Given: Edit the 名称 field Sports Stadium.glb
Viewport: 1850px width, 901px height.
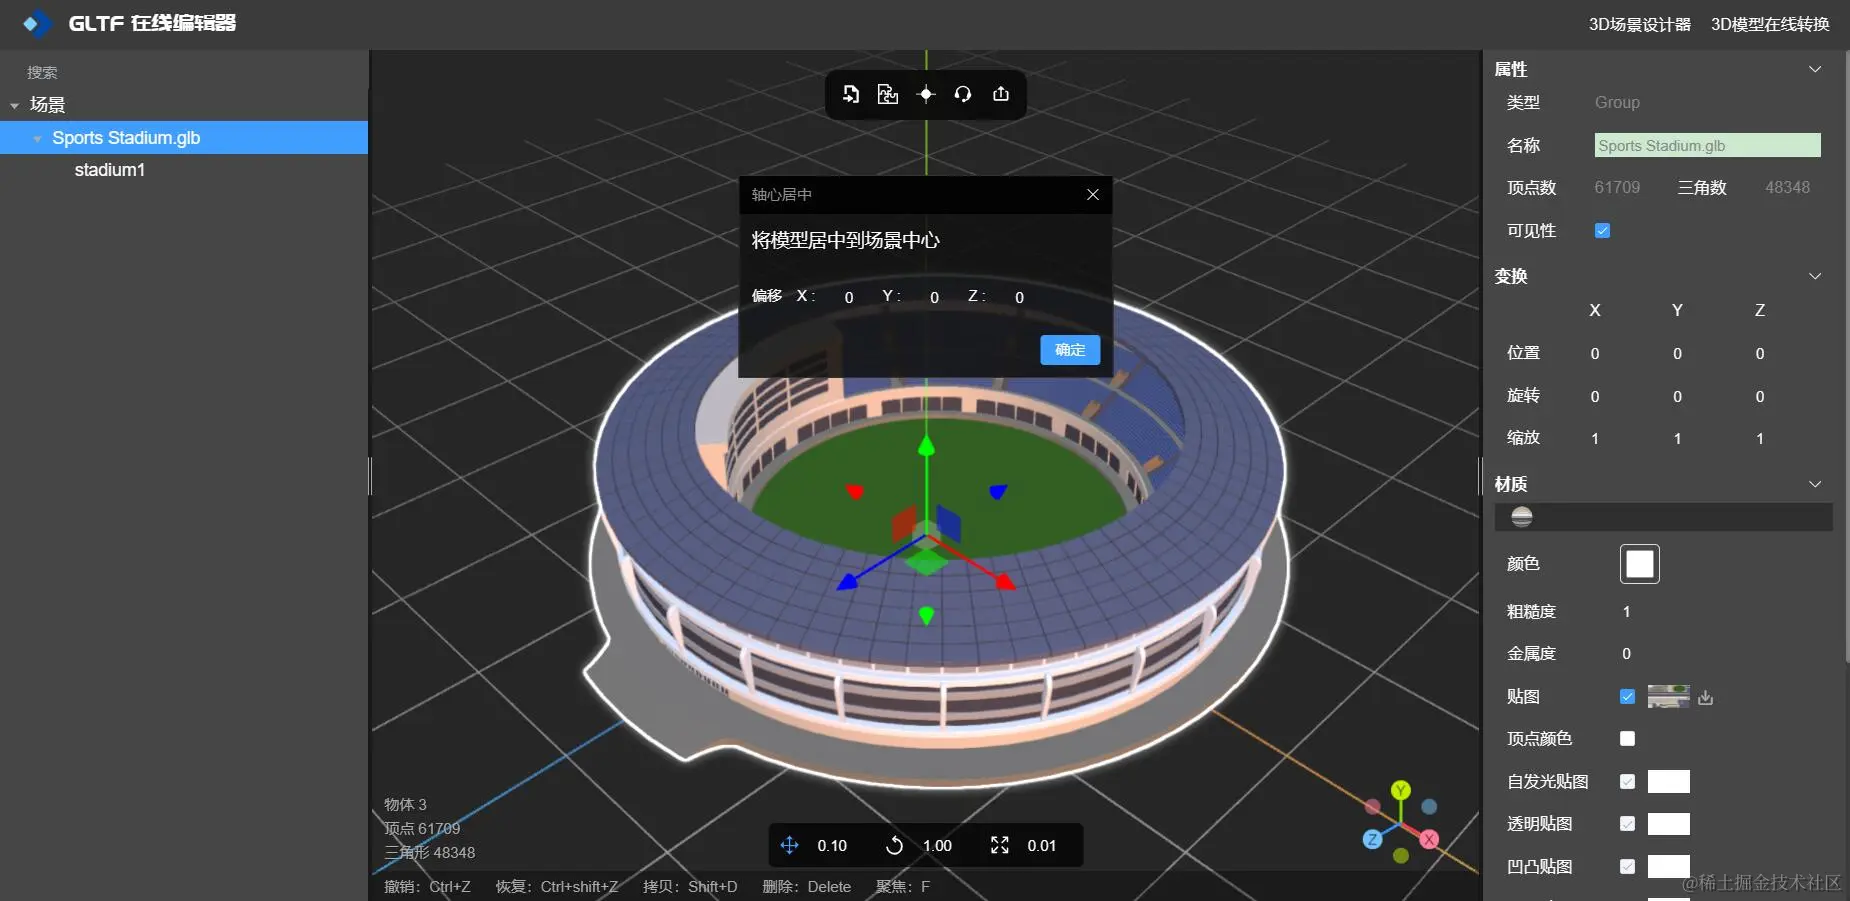Looking at the screenshot, I should click(x=1707, y=145).
